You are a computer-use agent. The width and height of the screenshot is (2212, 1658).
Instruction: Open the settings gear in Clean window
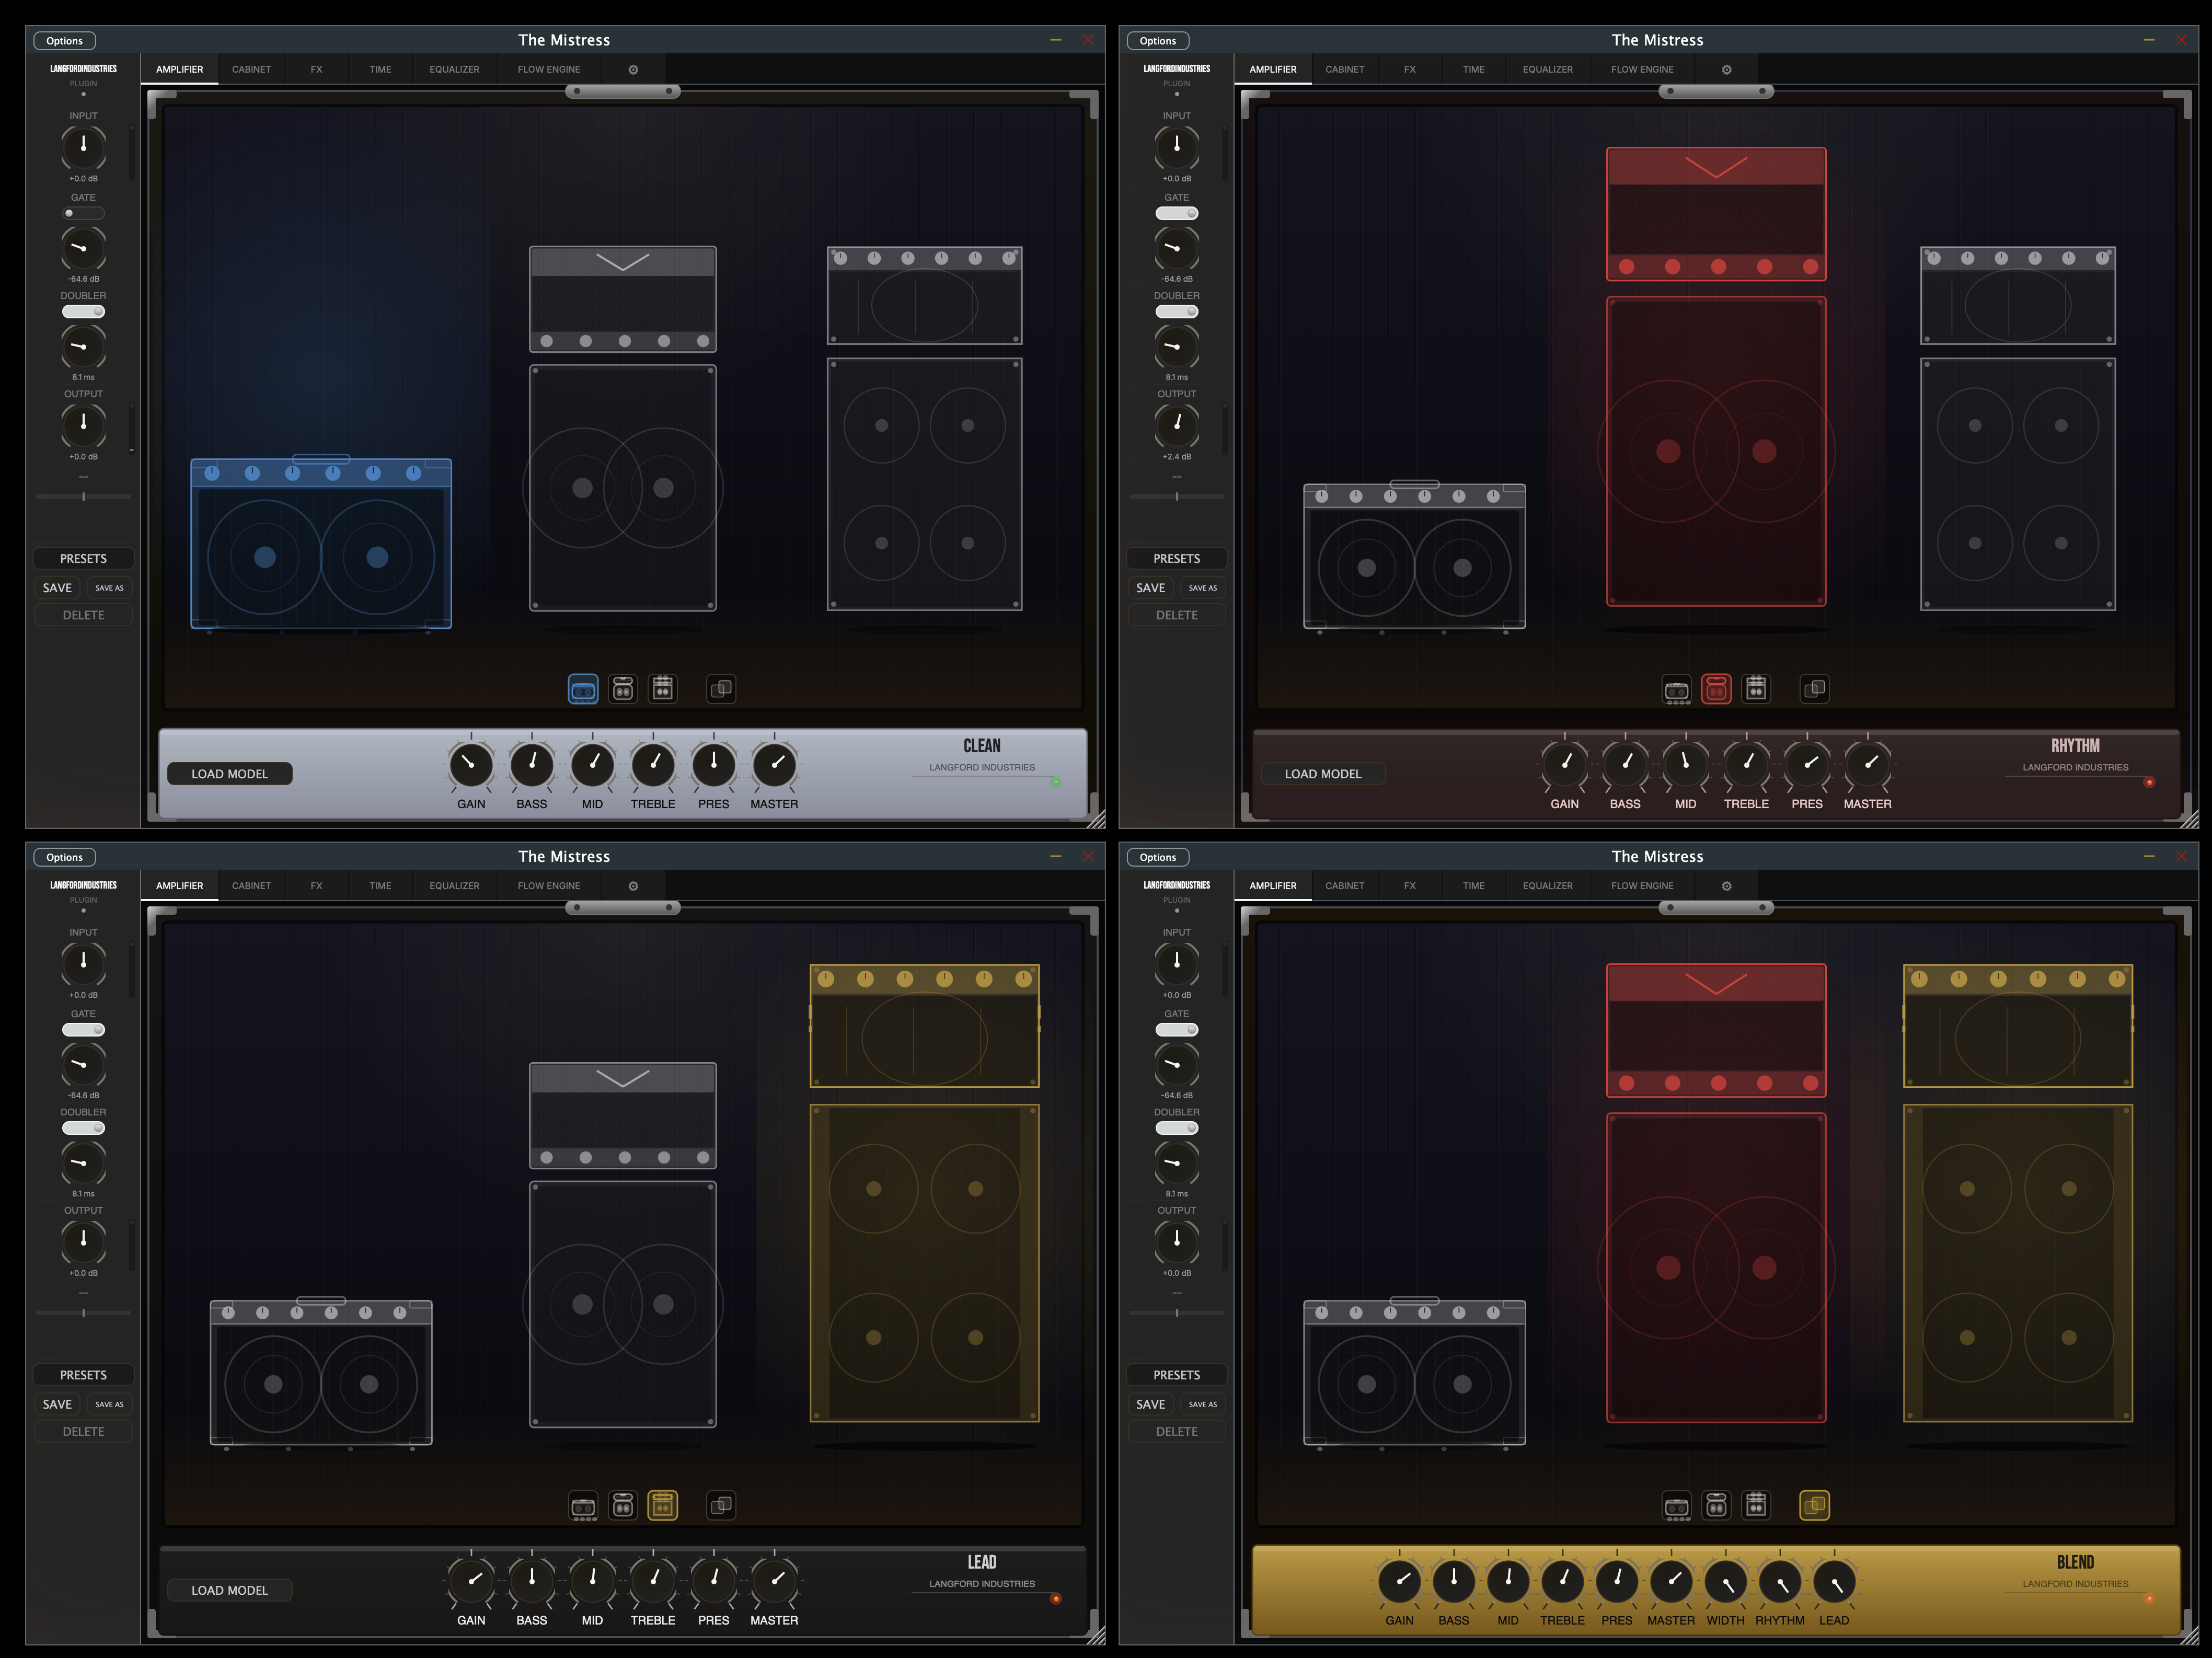[x=633, y=70]
